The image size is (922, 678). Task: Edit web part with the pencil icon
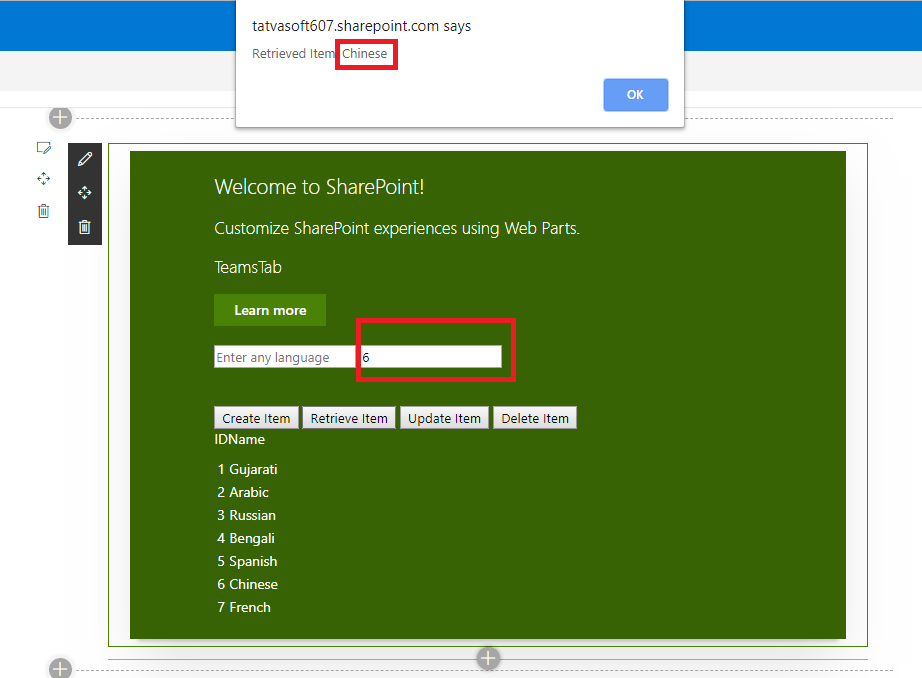(x=85, y=159)
